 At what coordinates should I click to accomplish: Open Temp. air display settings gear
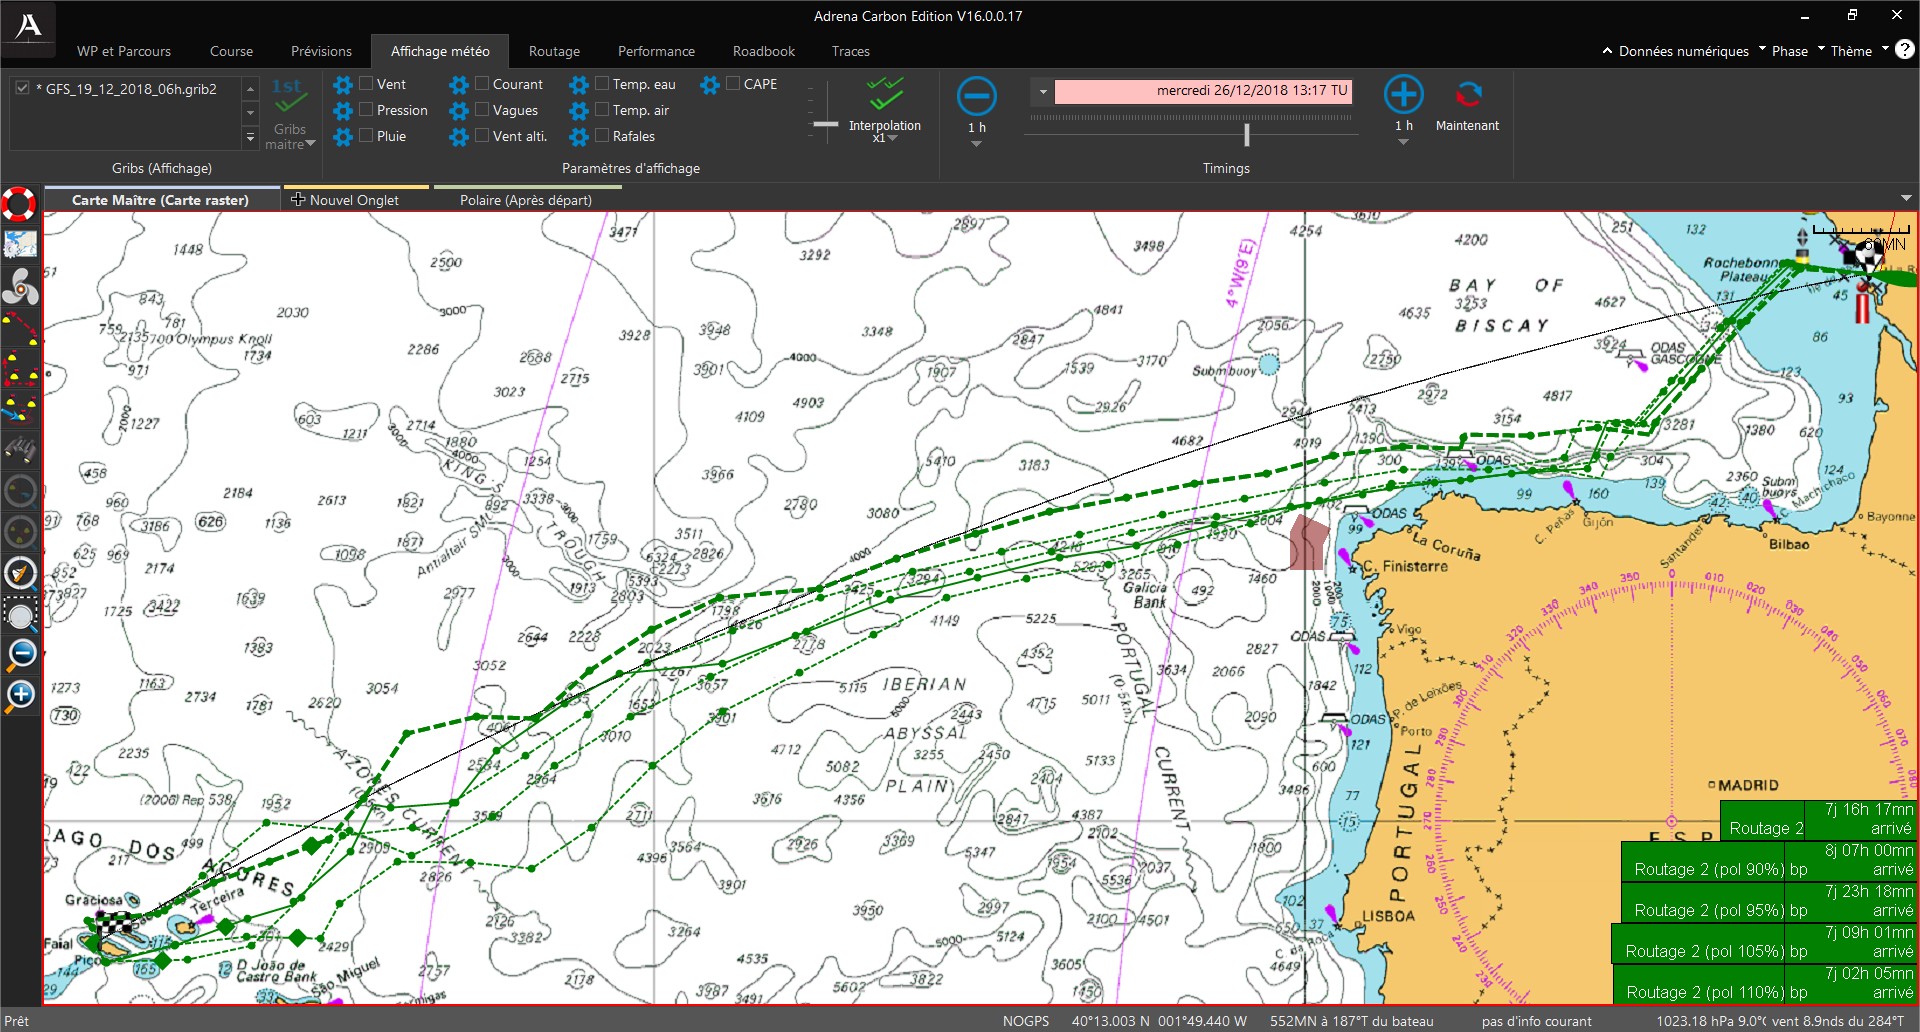(579, 111)
